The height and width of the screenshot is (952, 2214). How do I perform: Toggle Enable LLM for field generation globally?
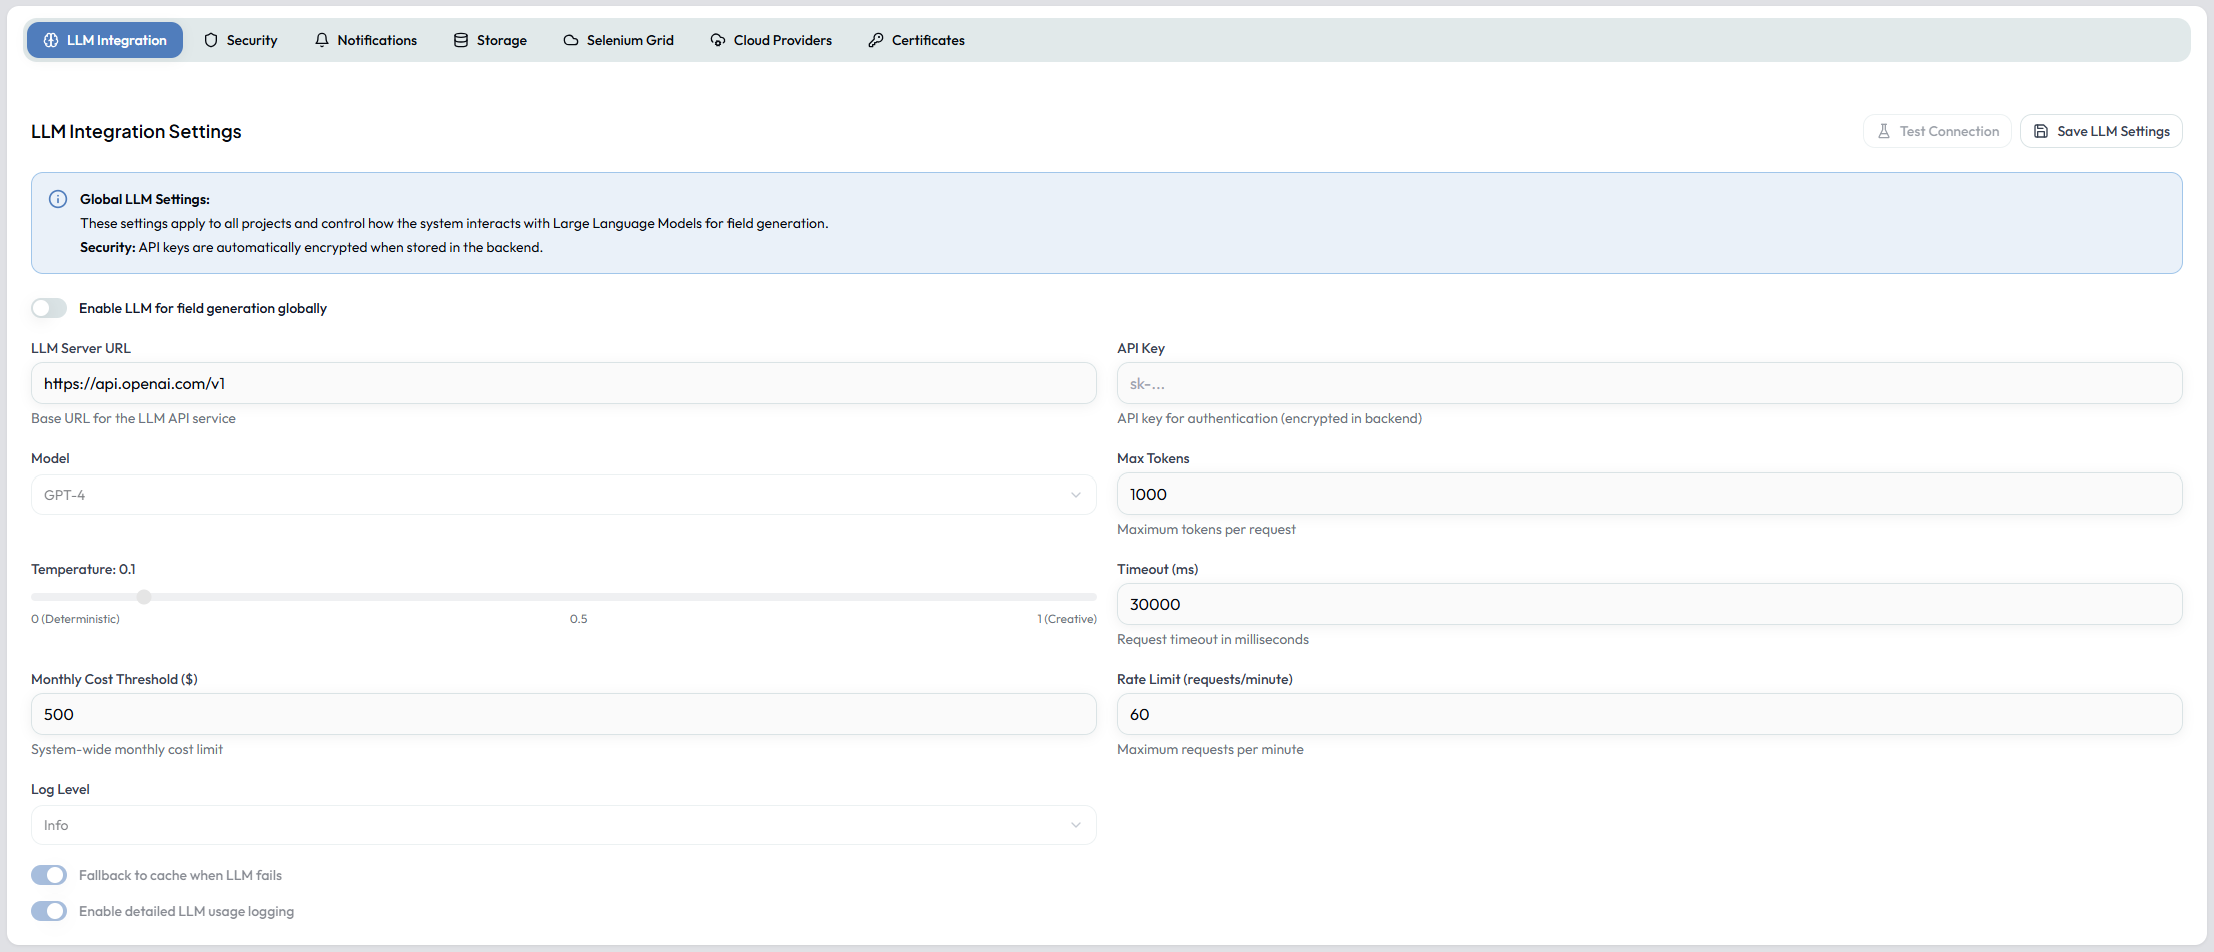coord(49,308)
